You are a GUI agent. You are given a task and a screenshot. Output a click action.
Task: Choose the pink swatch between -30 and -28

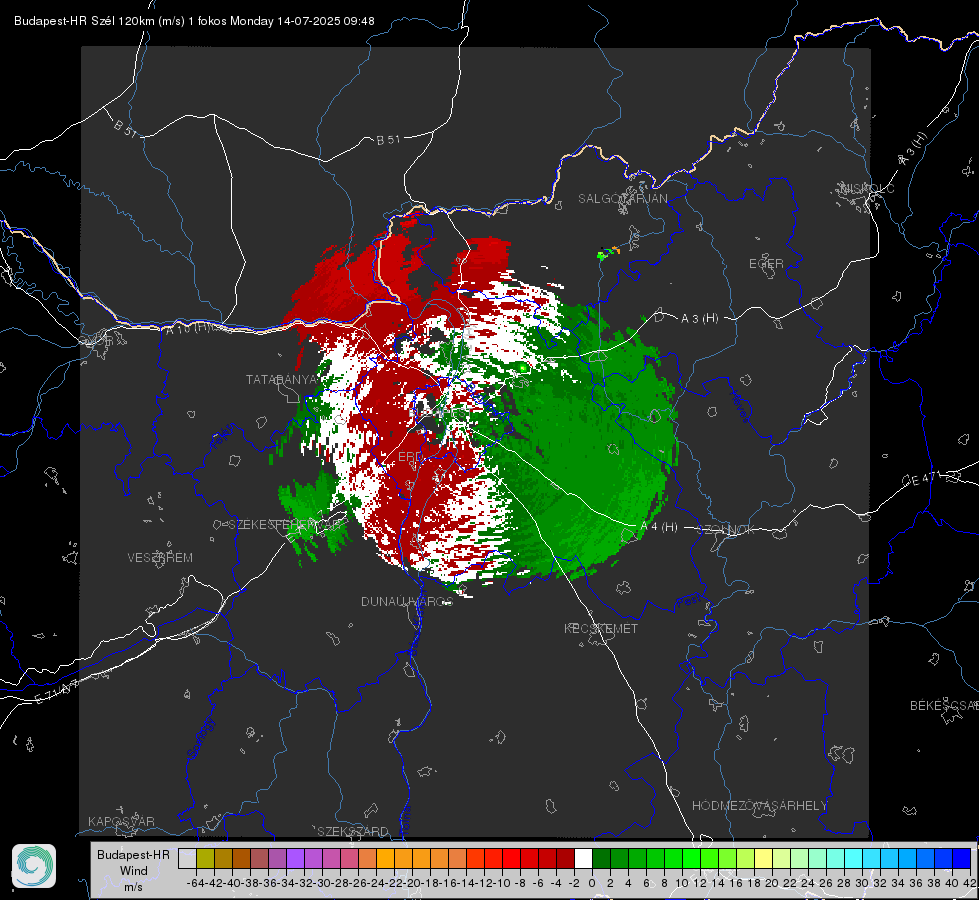pos(331,858)
